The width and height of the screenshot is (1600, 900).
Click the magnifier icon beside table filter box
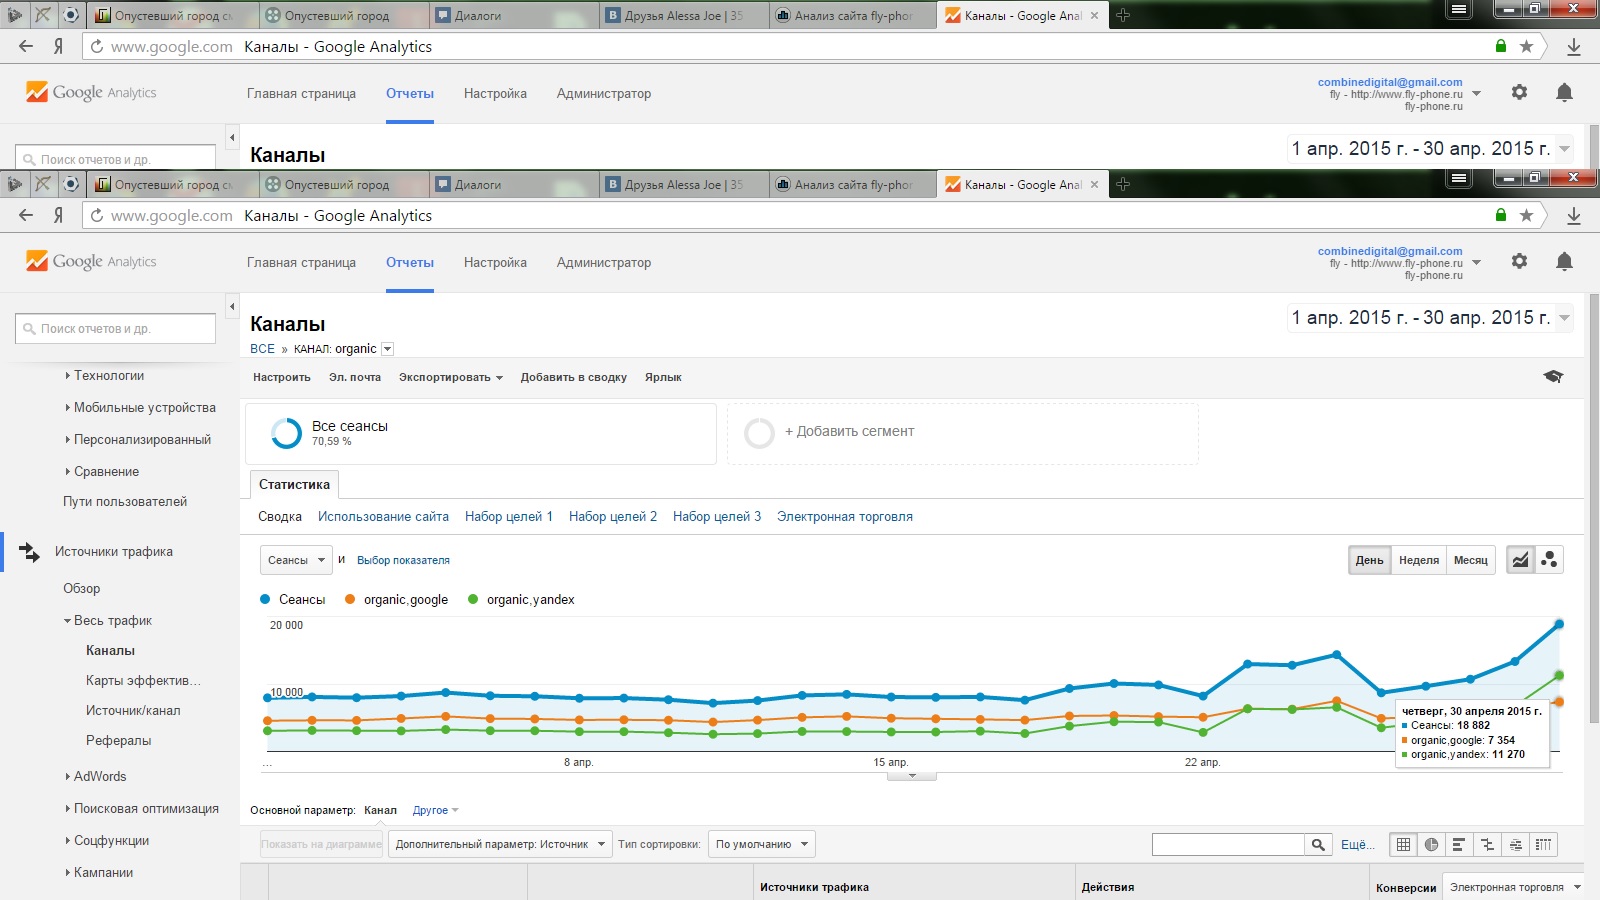(x=1319, y=844)
